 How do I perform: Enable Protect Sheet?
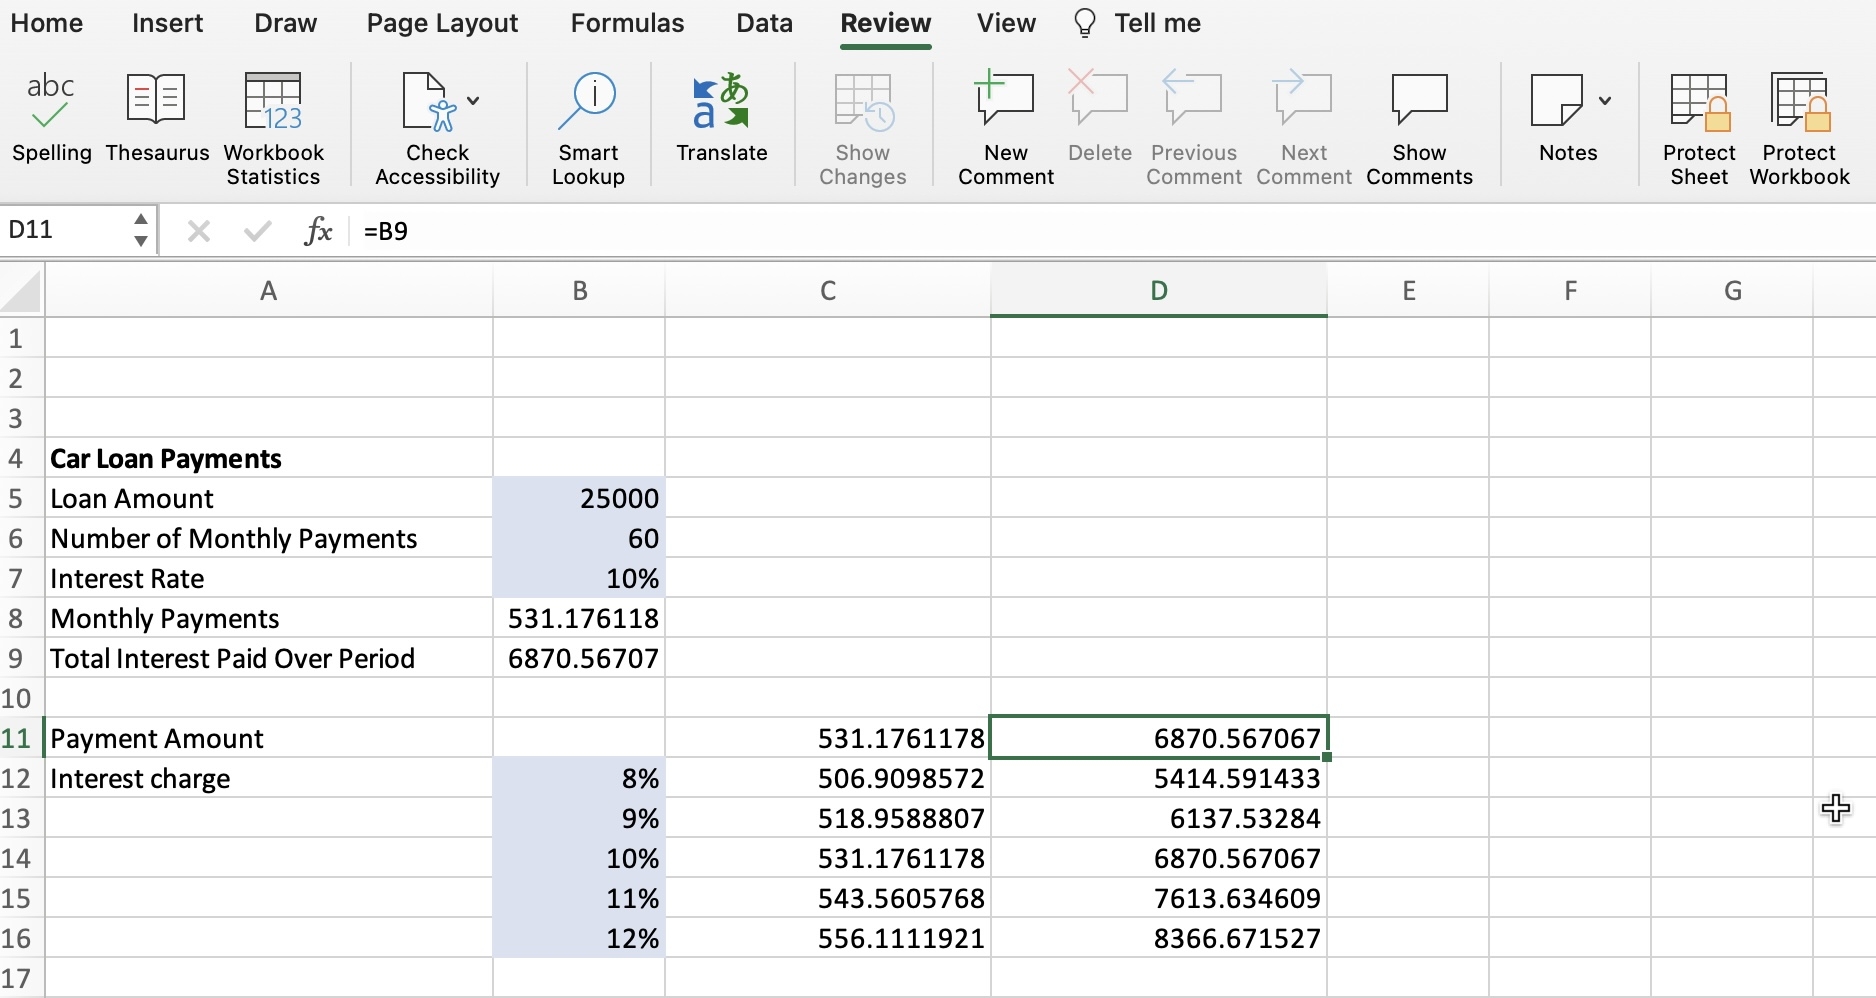click(1698, 120)
